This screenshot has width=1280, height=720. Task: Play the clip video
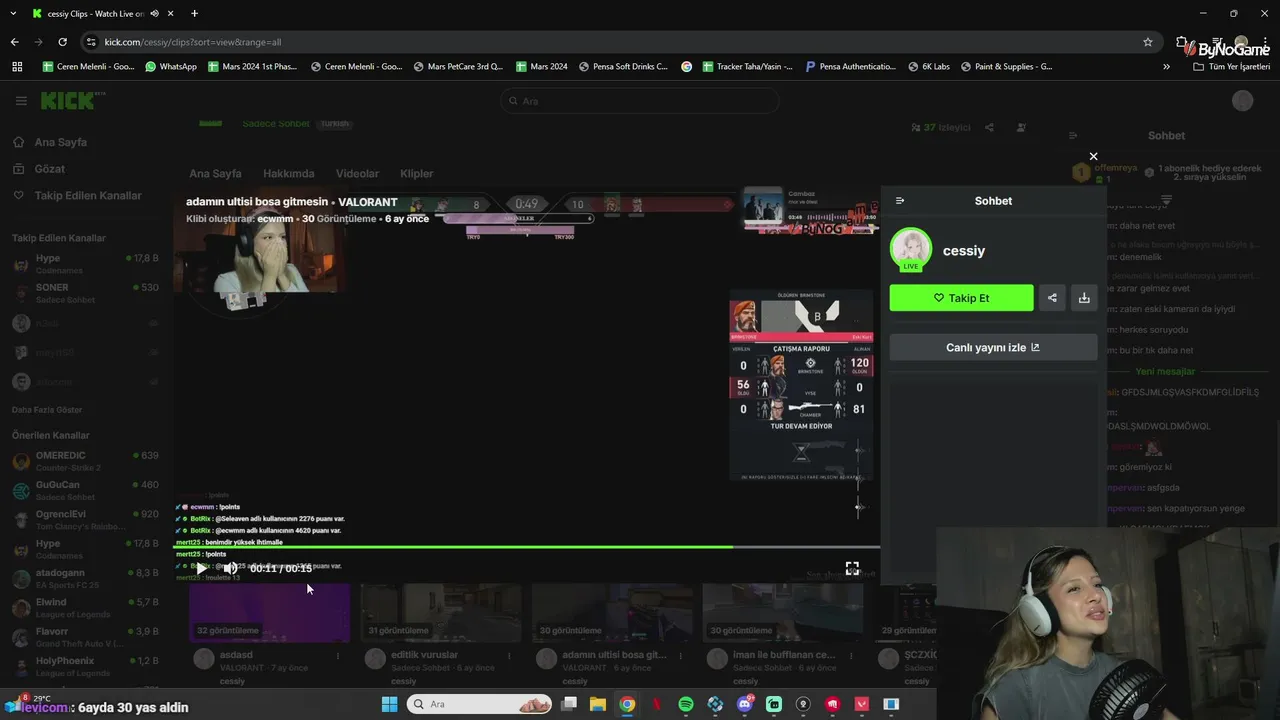pyautogui.click(x=201, y=568)
